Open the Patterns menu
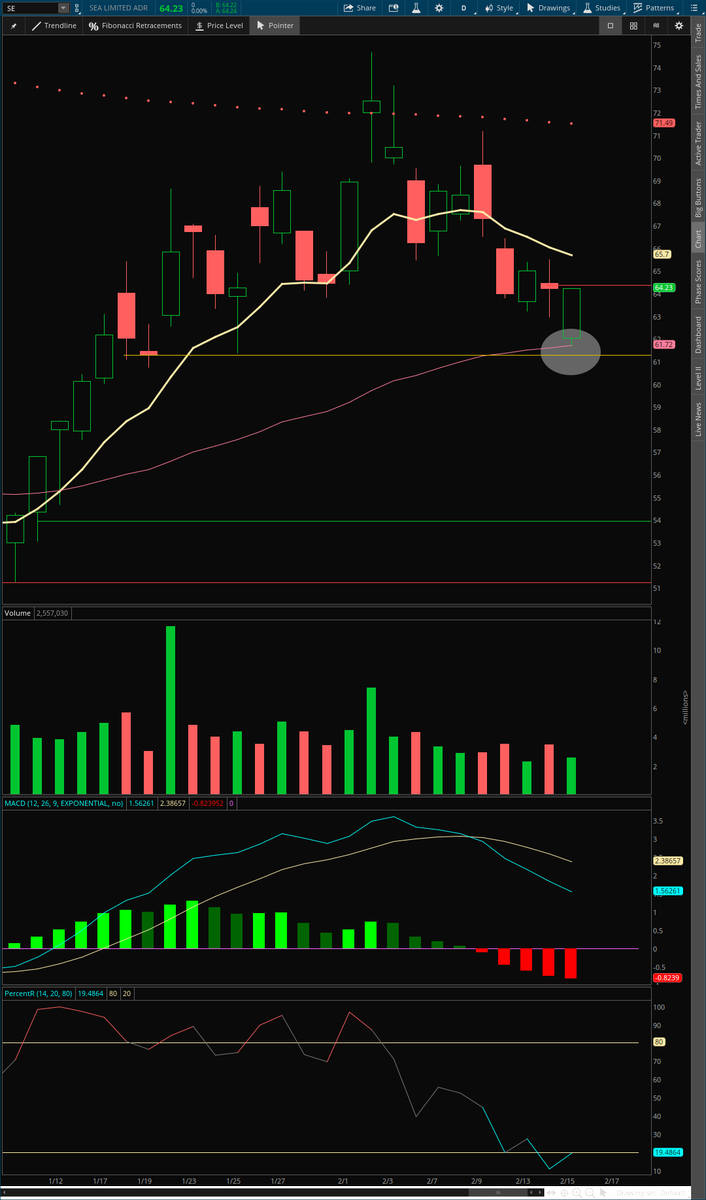 point(653,7)
